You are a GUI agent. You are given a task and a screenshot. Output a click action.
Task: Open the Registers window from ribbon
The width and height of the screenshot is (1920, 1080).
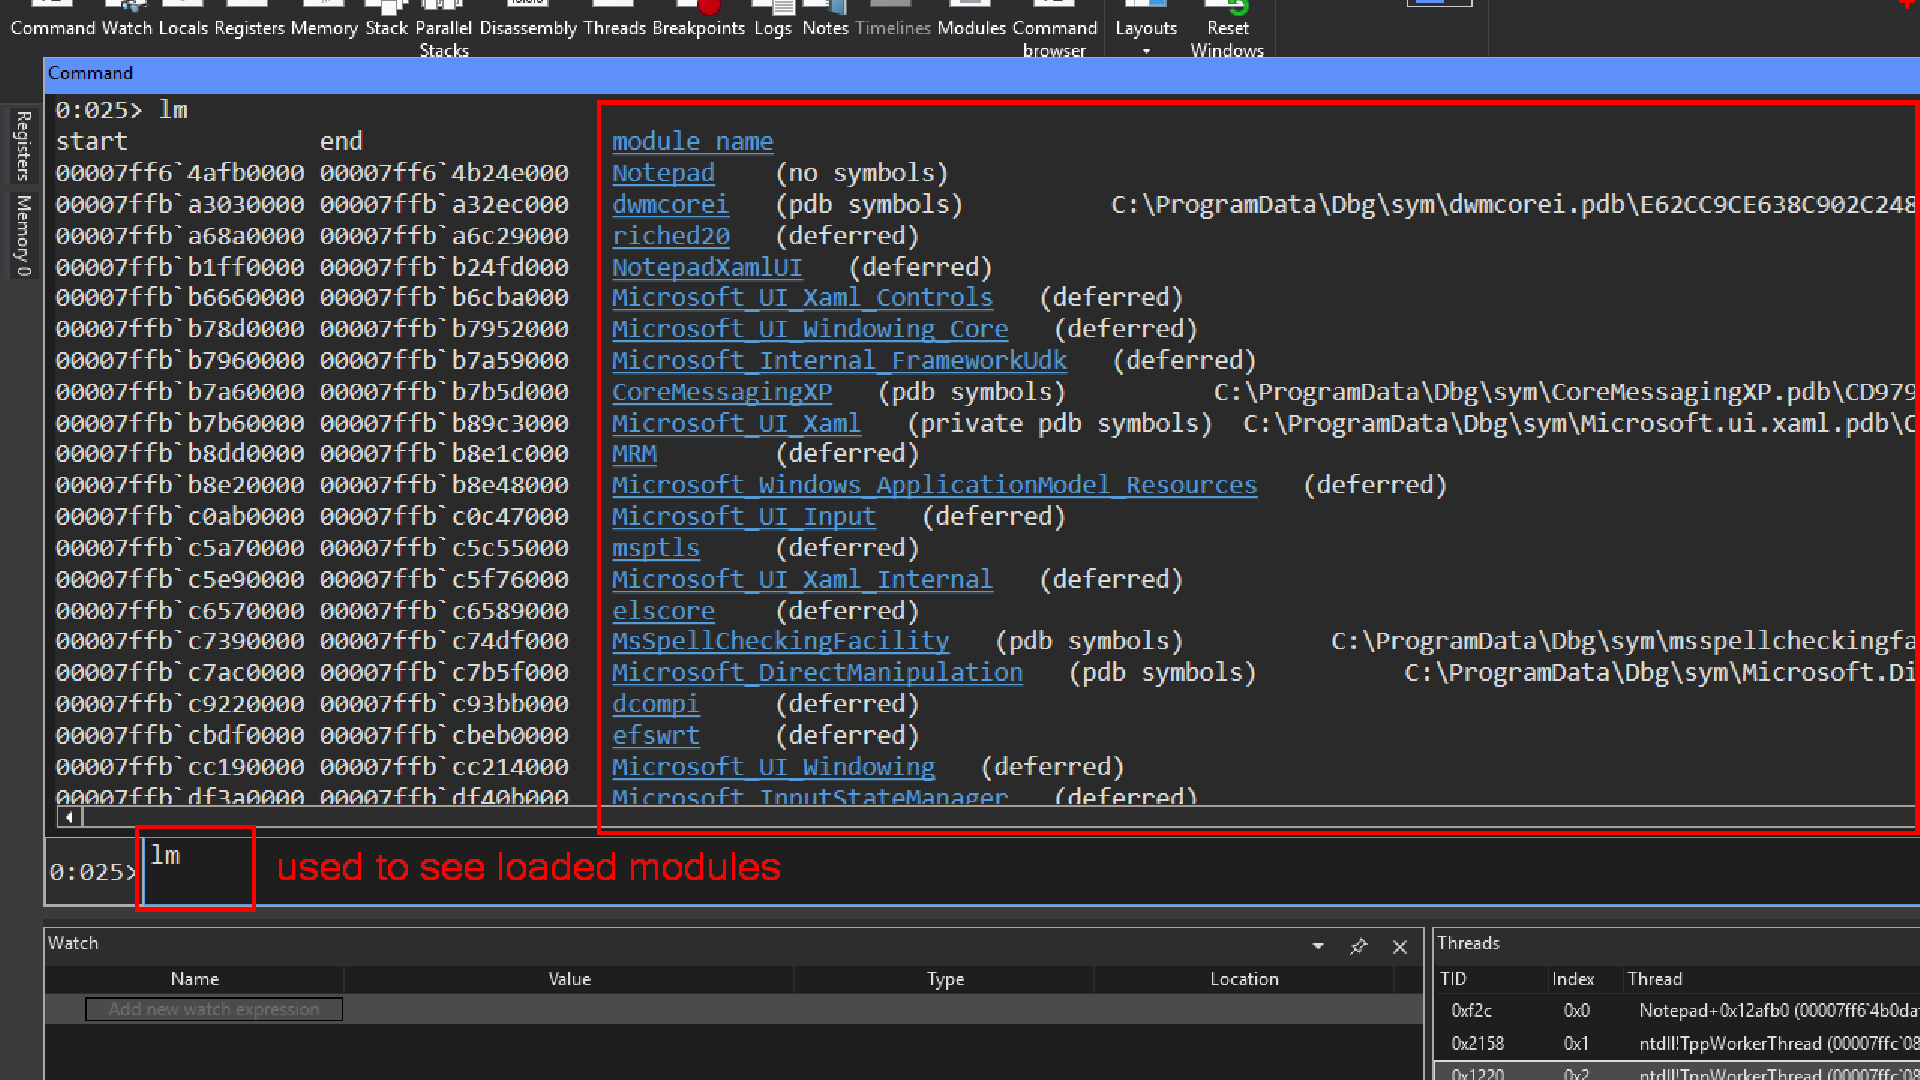pos(249,28)
